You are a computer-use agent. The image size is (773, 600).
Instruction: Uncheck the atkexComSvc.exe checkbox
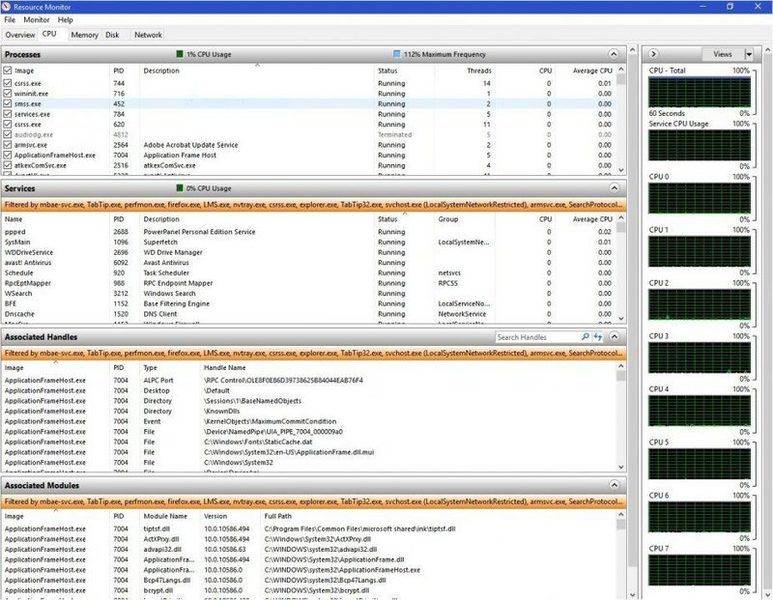(7, 165)
